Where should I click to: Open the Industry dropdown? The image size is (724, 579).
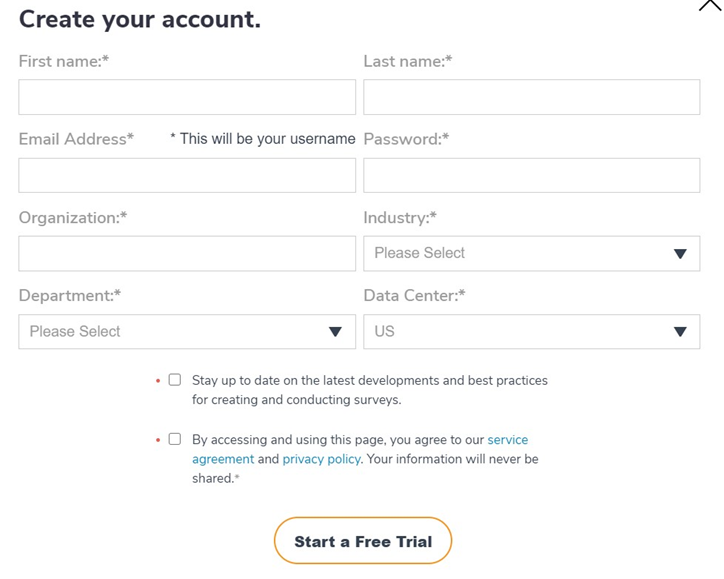(x=531, y=254)
